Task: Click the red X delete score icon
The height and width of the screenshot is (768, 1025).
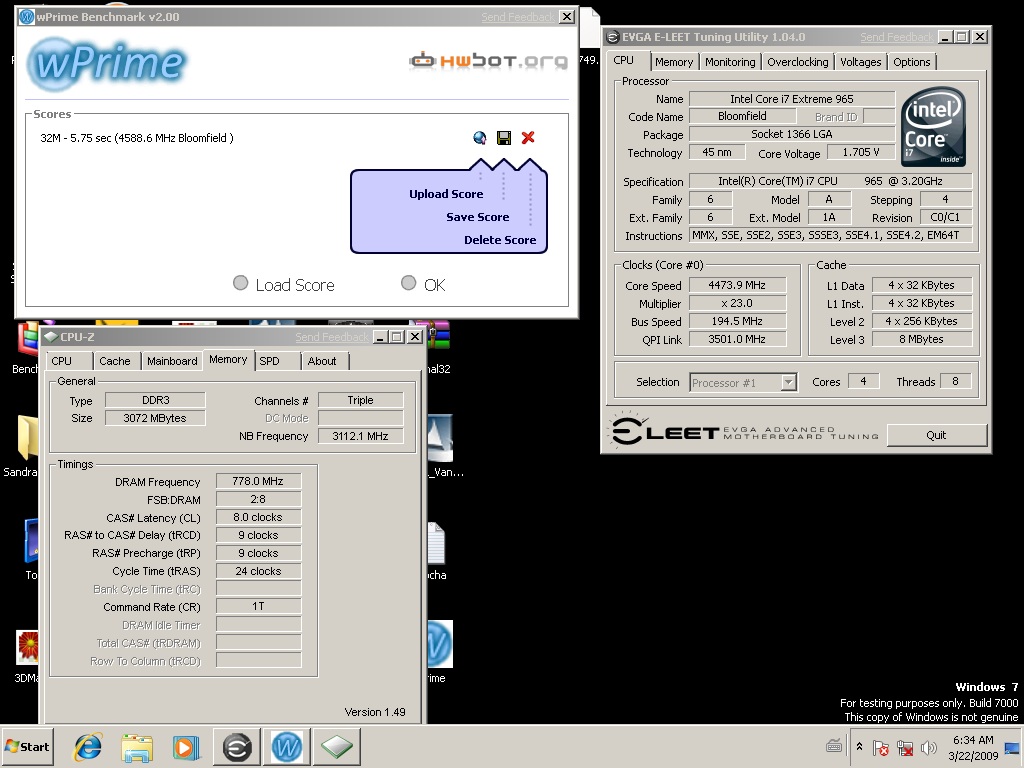Action: (528, 137)
